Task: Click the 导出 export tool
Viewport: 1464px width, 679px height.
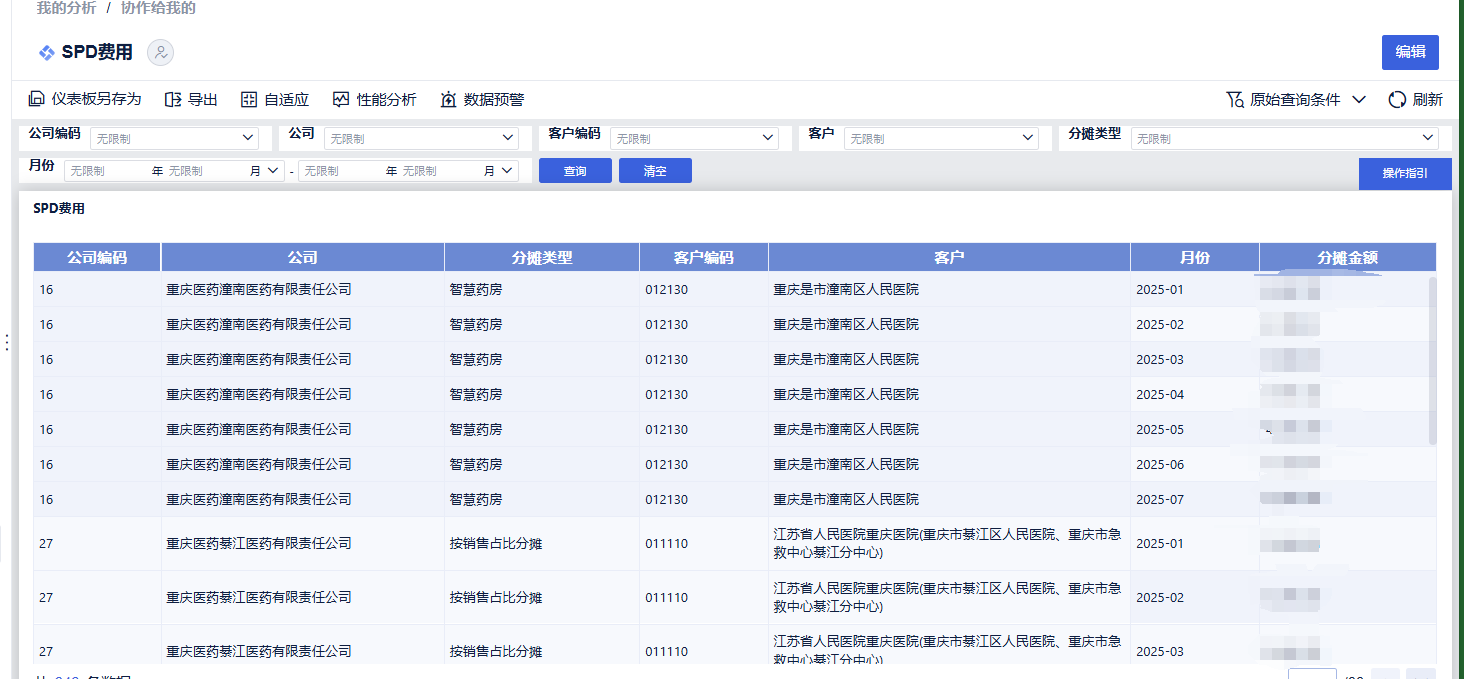Action: tap(191, 100)
